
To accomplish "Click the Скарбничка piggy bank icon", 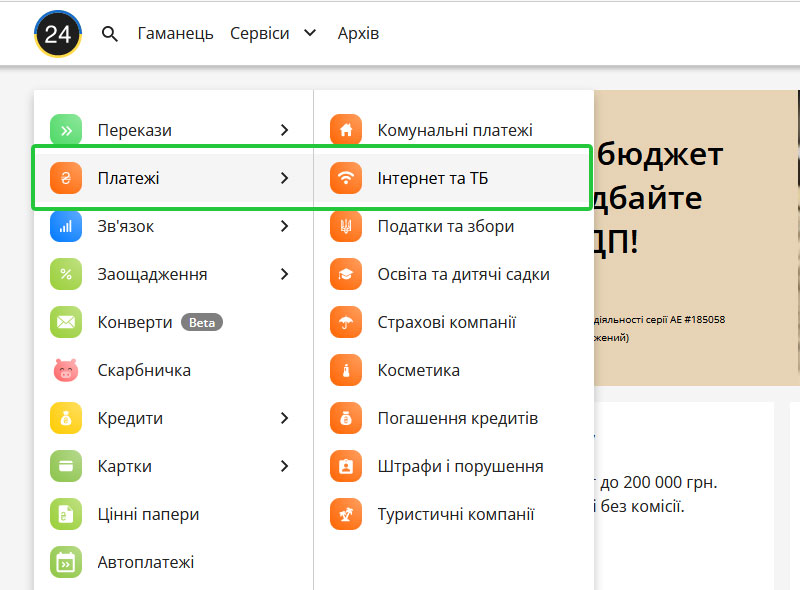I will tap(66, 370).
